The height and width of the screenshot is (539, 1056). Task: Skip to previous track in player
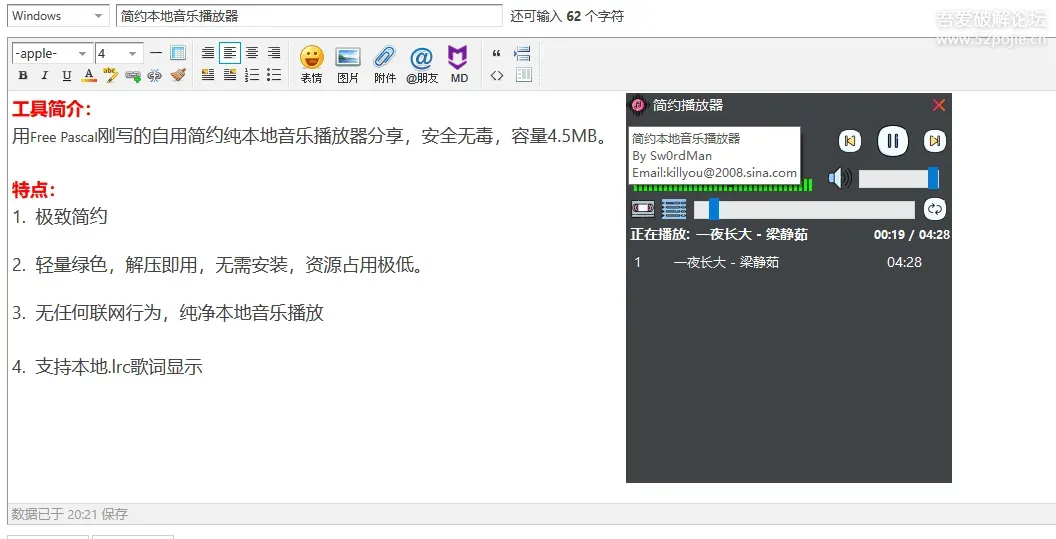coord(850,141)
